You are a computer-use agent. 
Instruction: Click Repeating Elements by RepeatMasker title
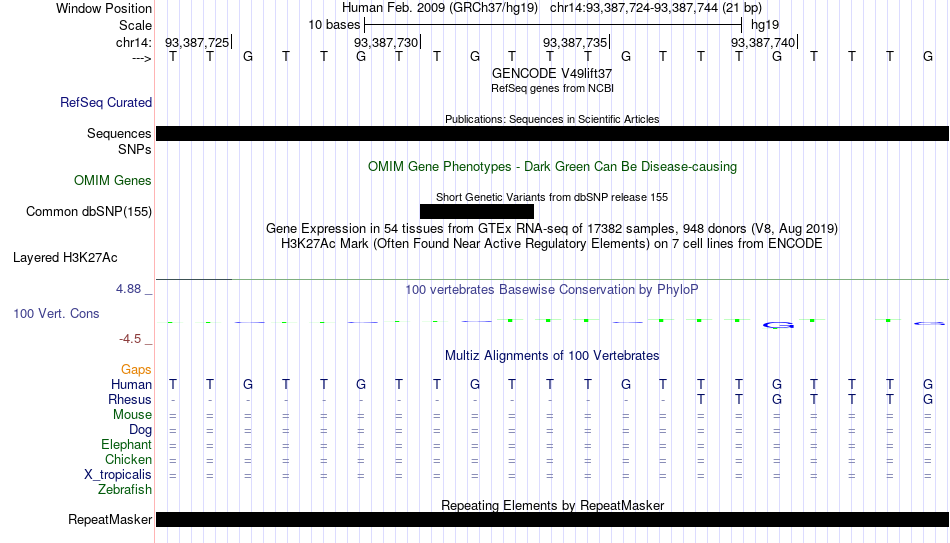pyautogui.click(x=553, y=505)
